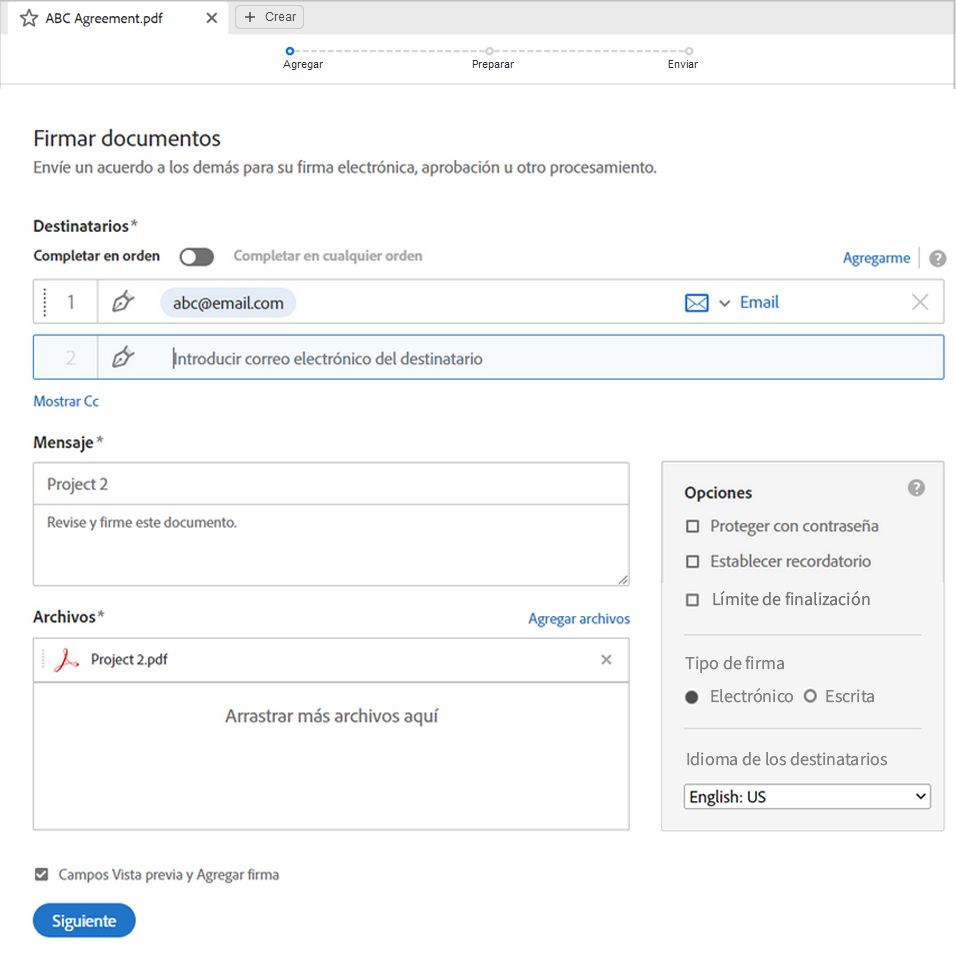Toggle Completar en orden switch
The width and height of the screenshot is (956, 973).
click(x=197, y=257)
